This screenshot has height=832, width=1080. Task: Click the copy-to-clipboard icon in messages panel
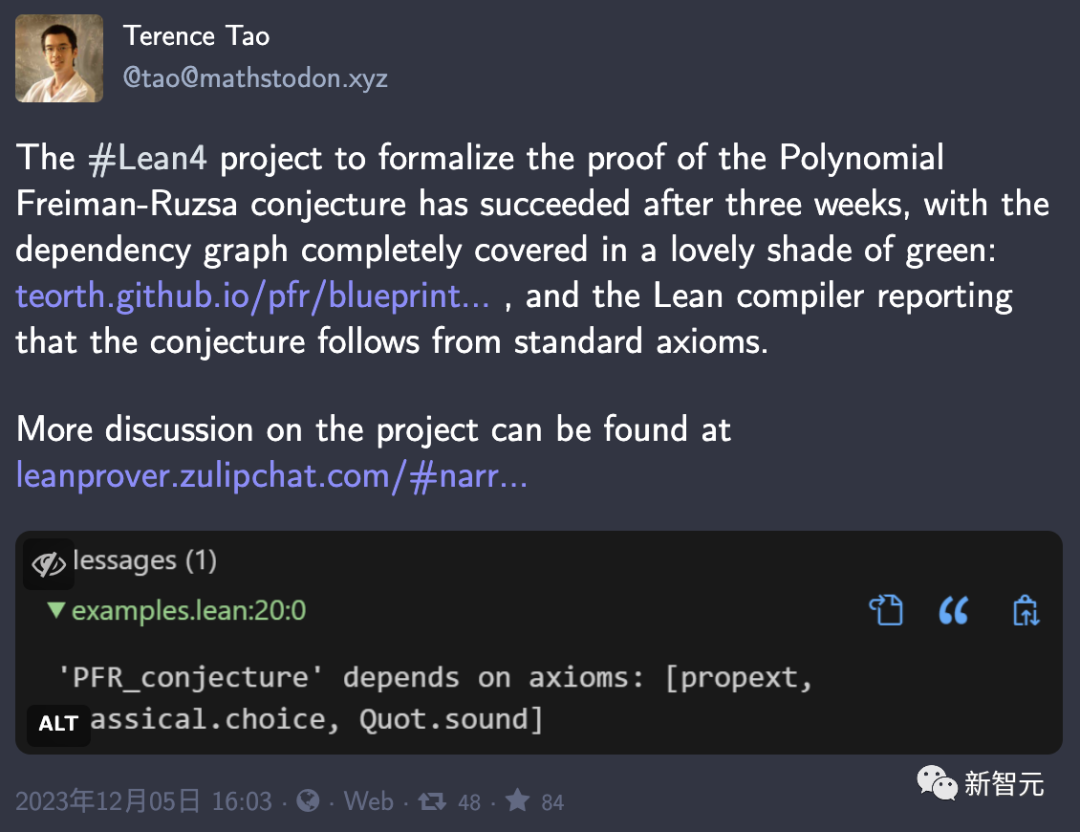click(1026, 610)
